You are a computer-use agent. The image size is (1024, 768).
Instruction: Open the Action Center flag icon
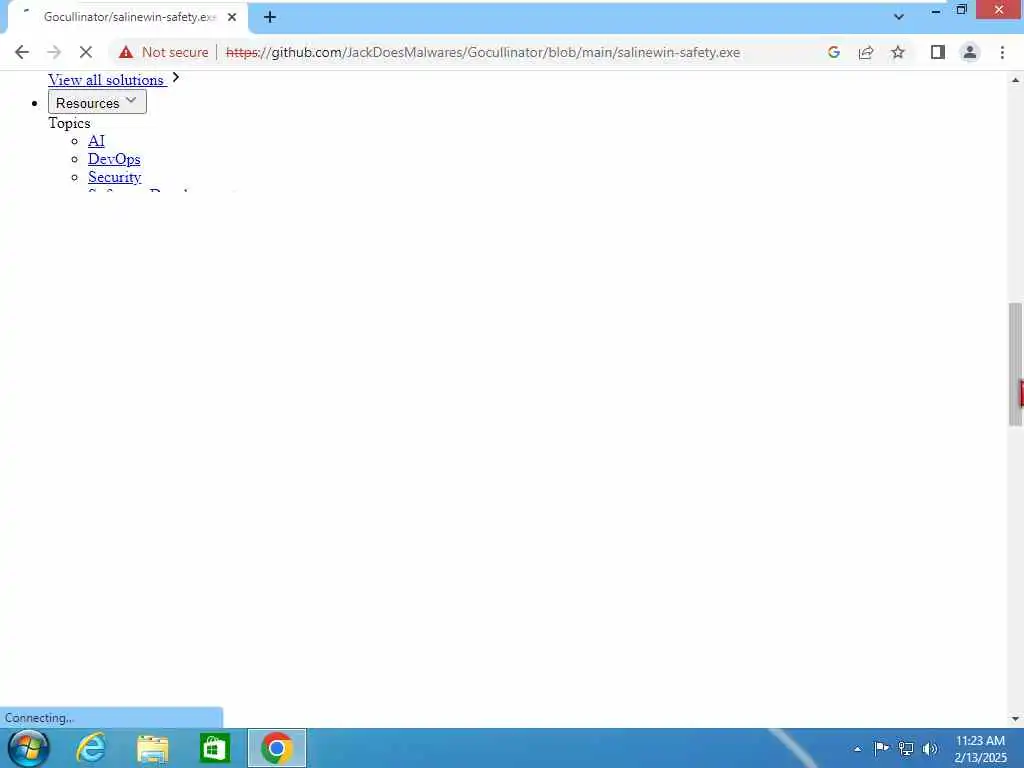click(x=881, y=748)
